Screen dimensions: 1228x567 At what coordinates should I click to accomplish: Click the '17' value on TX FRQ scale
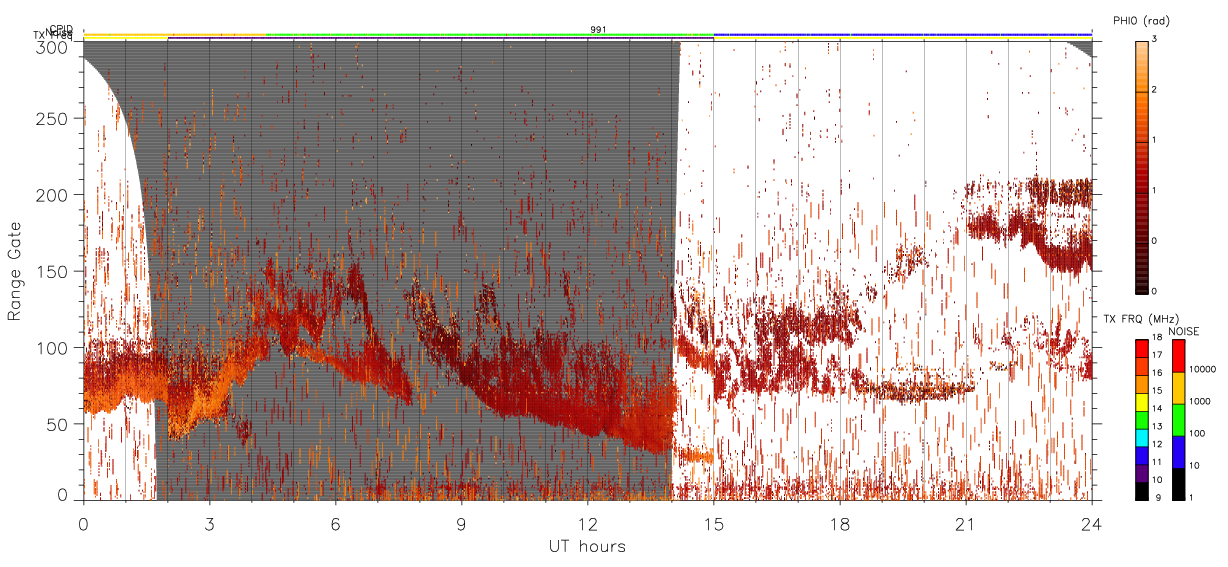(1158, 355)
